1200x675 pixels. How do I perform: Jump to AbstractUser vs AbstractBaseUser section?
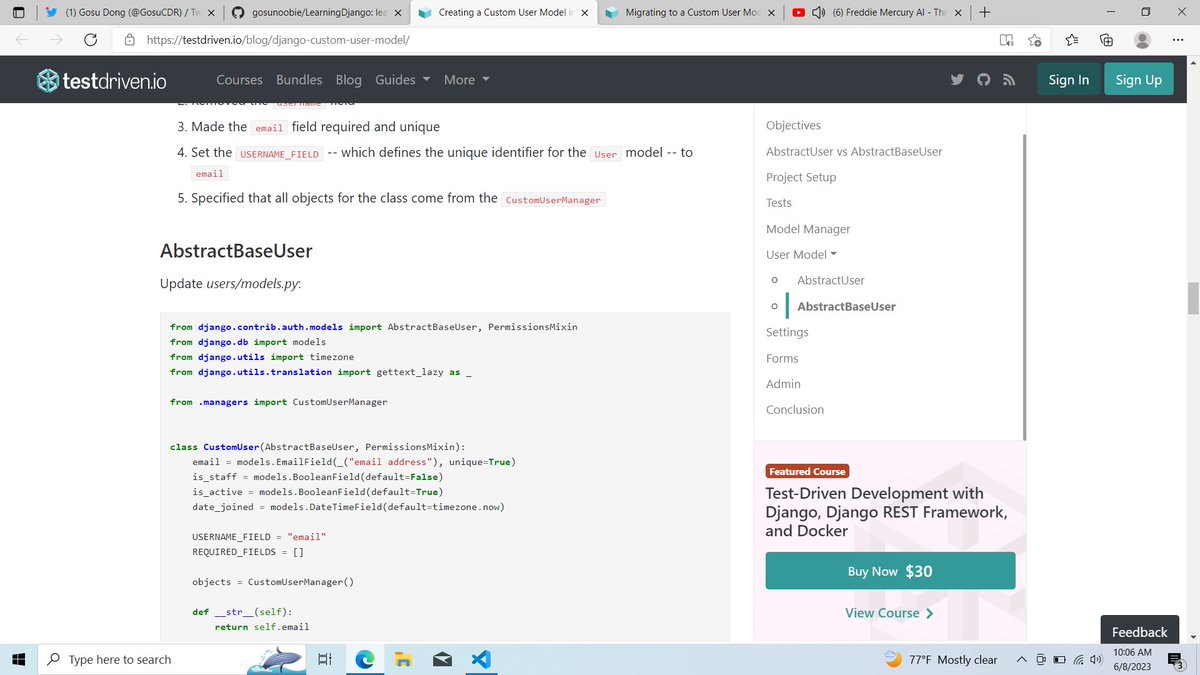pos(854,151)
